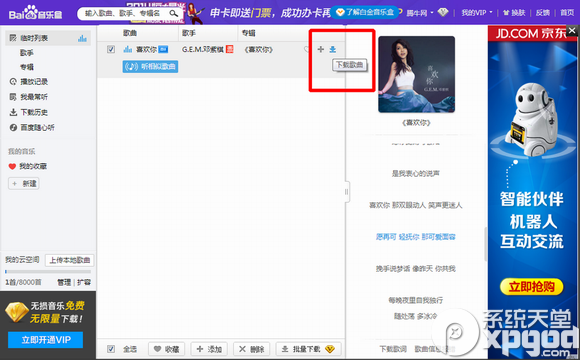580x360 pixels.
Task: Click the highlighted blue lyric line
Action: [x=416, y=237]
